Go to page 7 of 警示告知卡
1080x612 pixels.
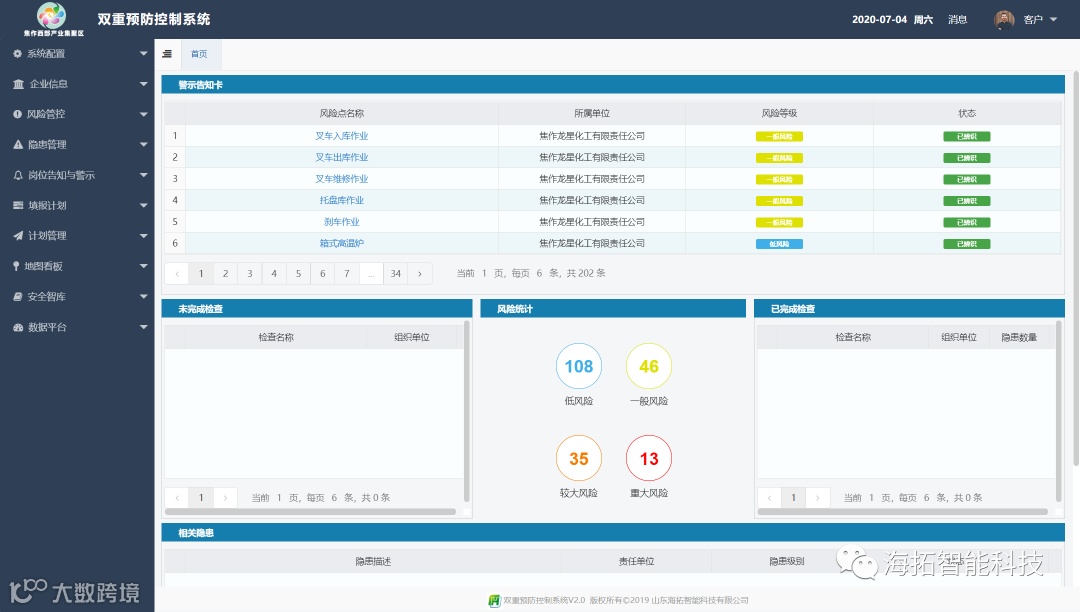pyautogui.click(x=346, y=273)
